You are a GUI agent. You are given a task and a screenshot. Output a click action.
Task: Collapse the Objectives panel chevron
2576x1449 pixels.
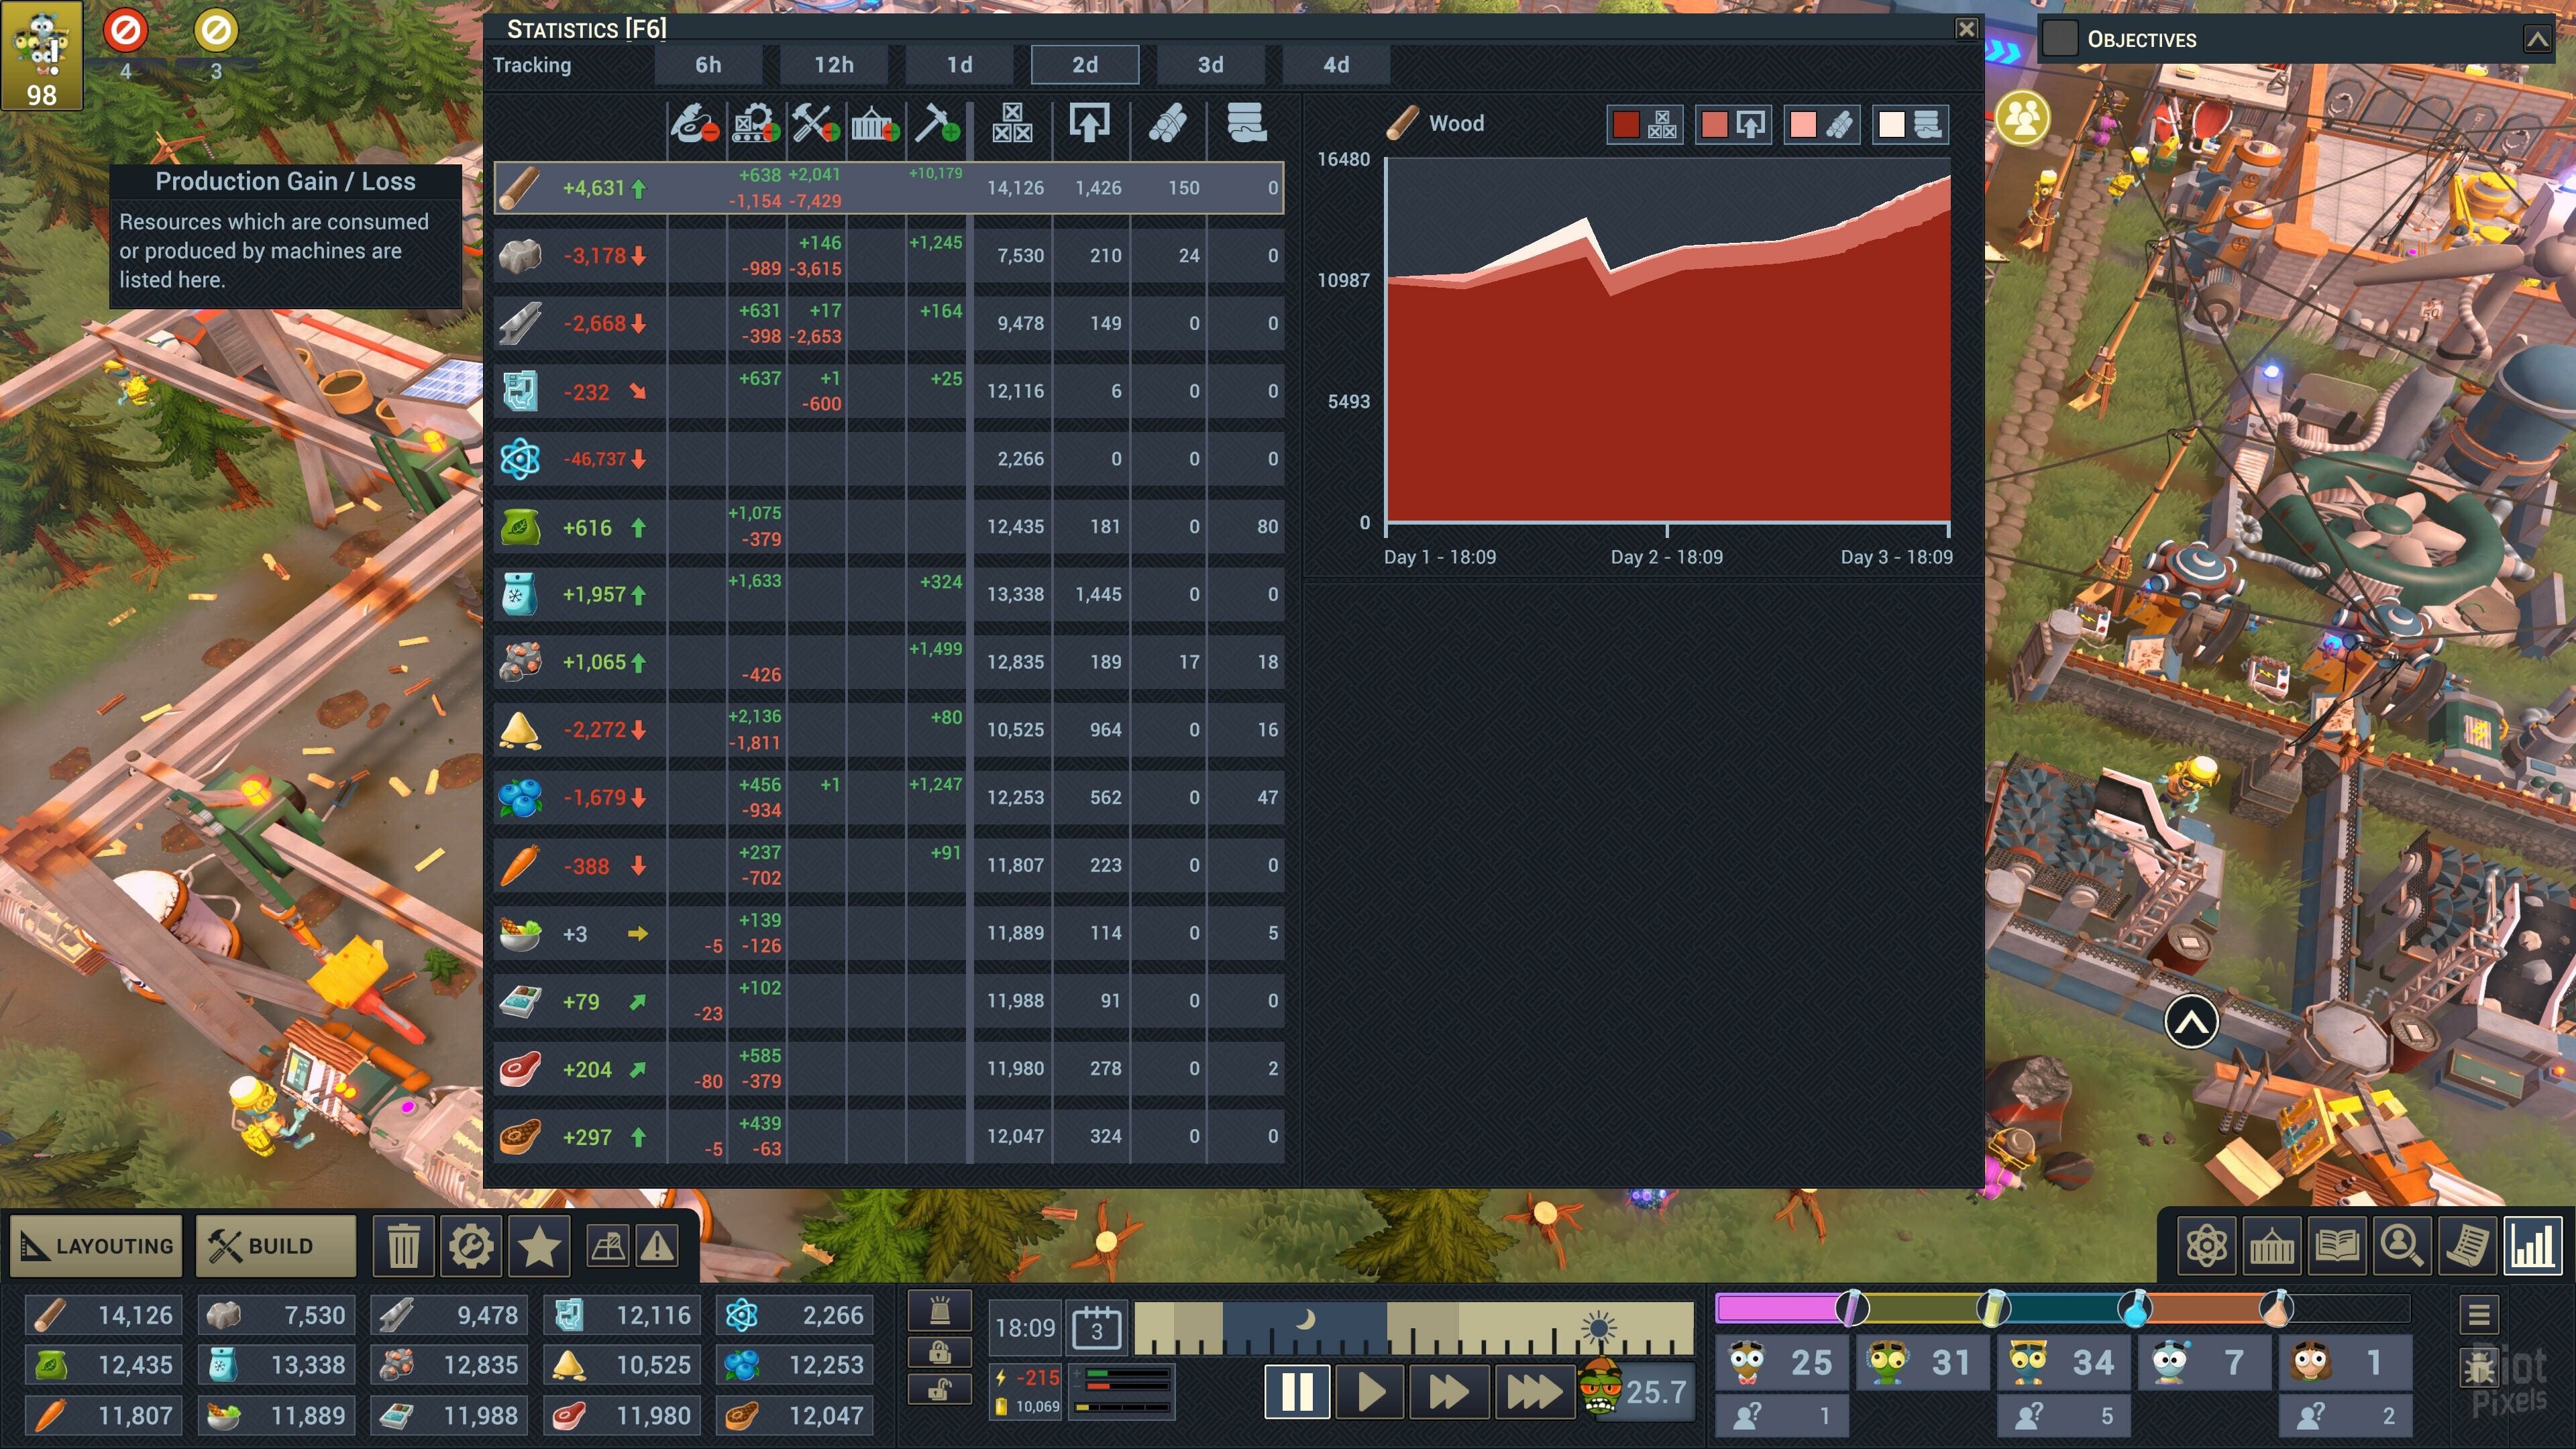click(x=2537, y=39)
